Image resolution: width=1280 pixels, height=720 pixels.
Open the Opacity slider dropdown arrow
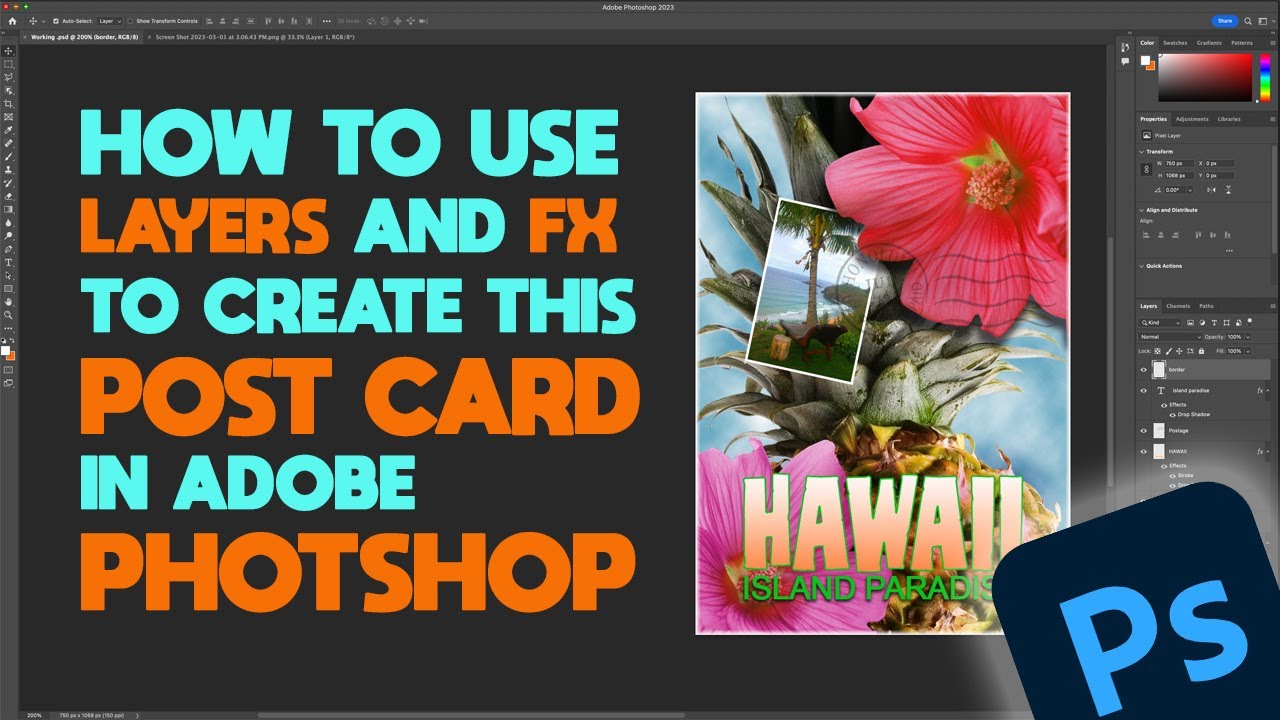(x=1248, y=337)
